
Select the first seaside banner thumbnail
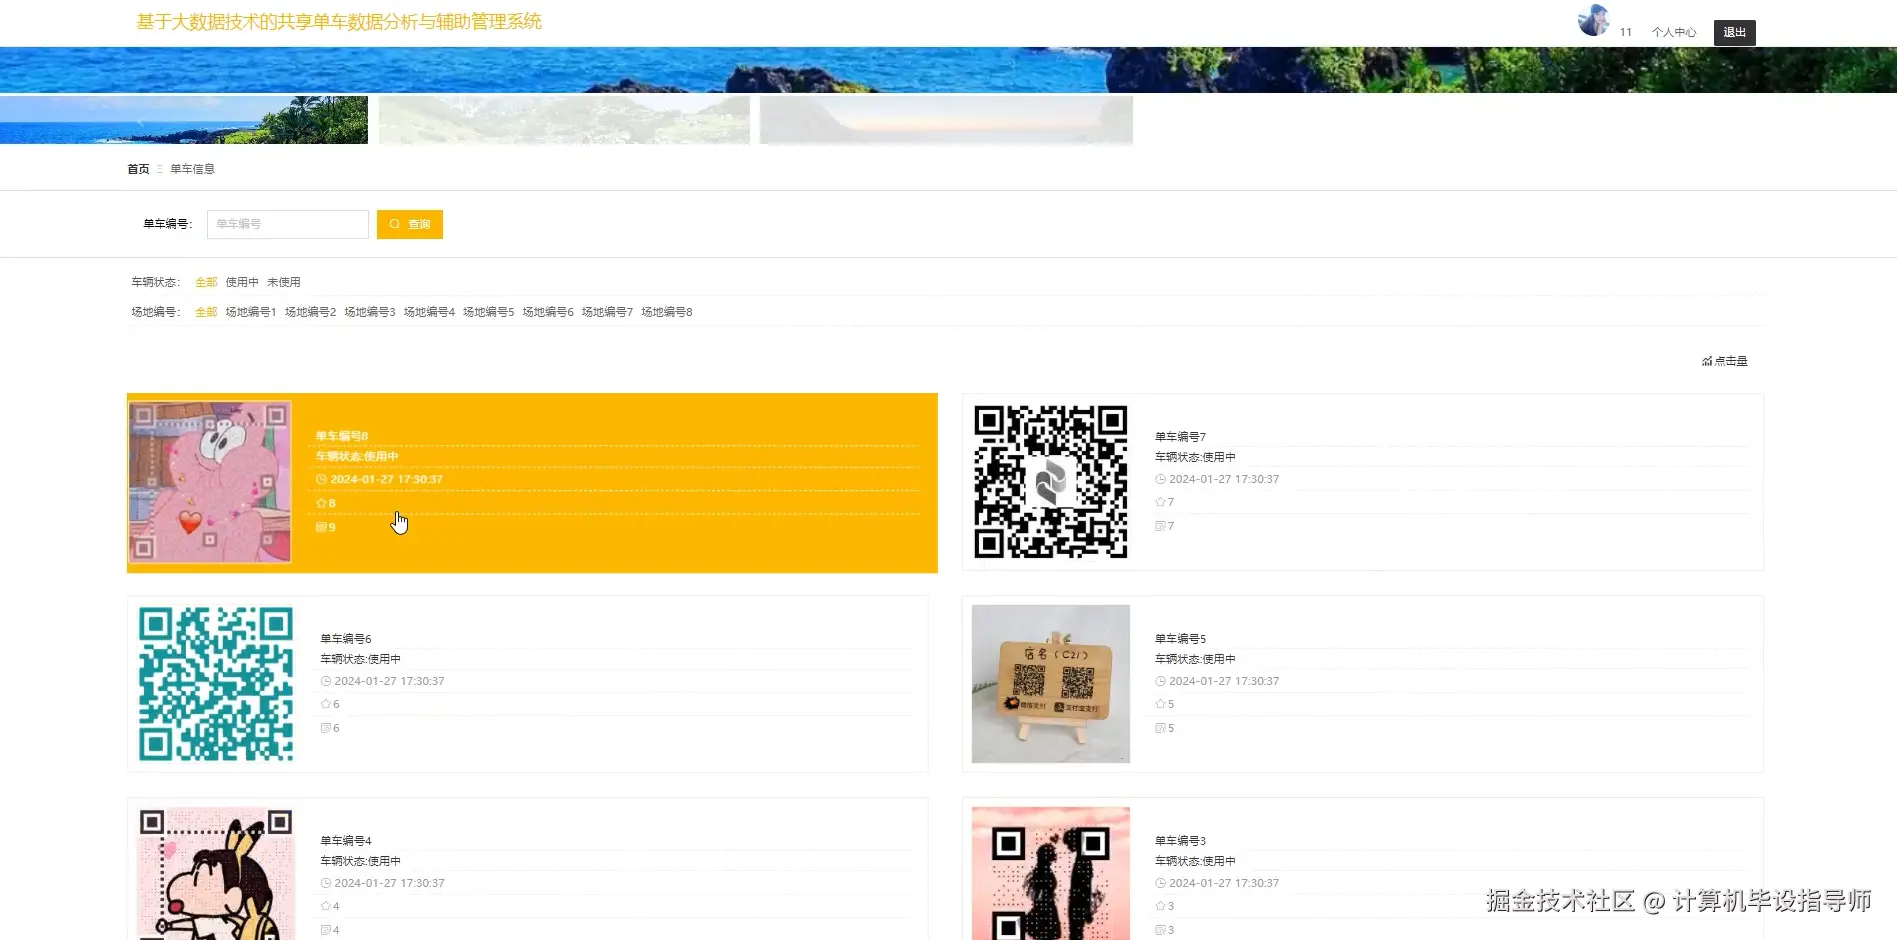point(184,120)
